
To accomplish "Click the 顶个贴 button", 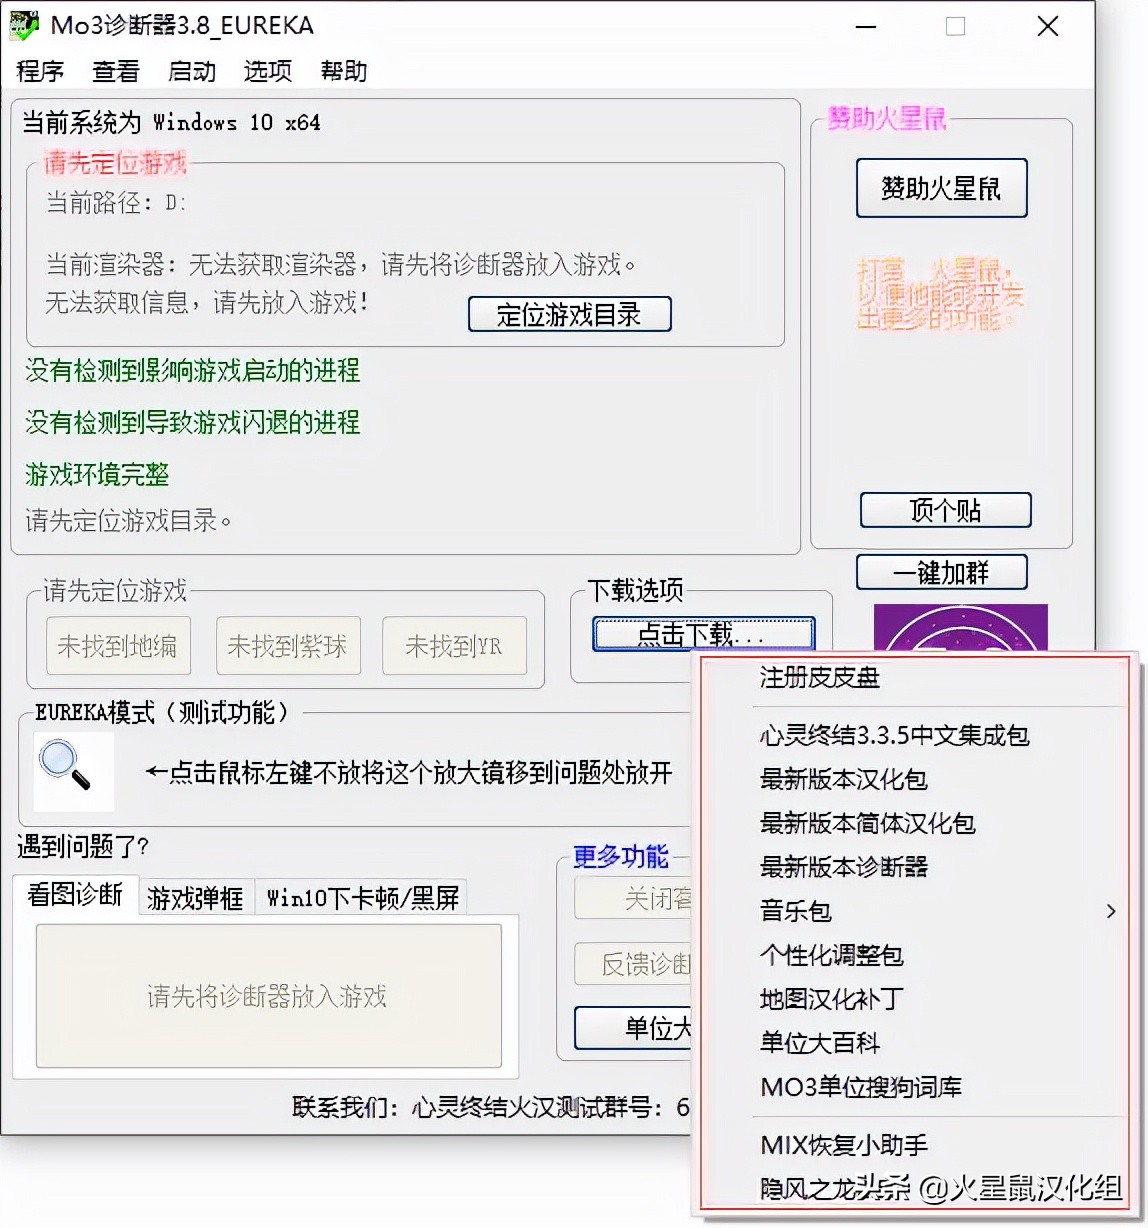I will [944, 510].
